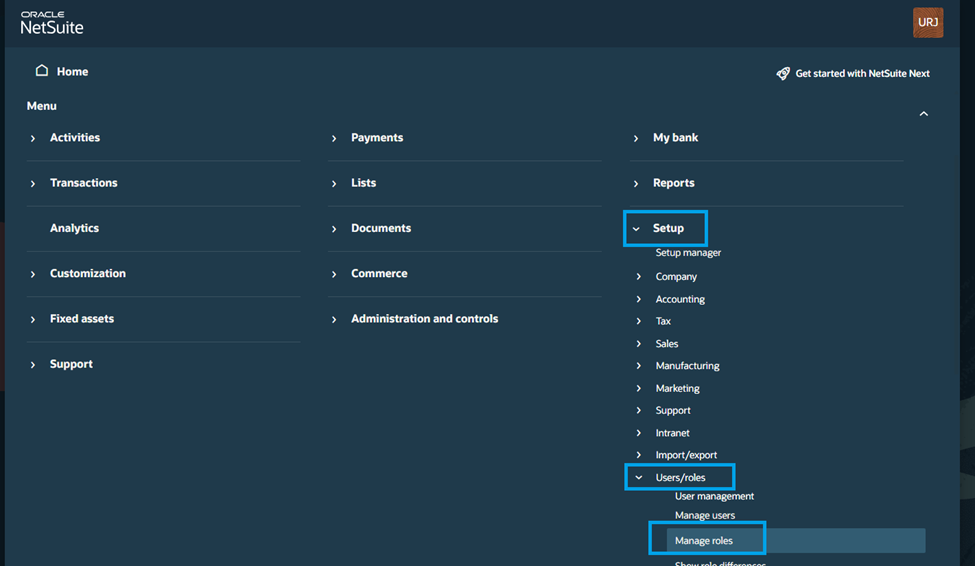This screenshot has height=566, width=975.
Task: Collapse the Users/roles chevron
Action: (x=639, y=478)
